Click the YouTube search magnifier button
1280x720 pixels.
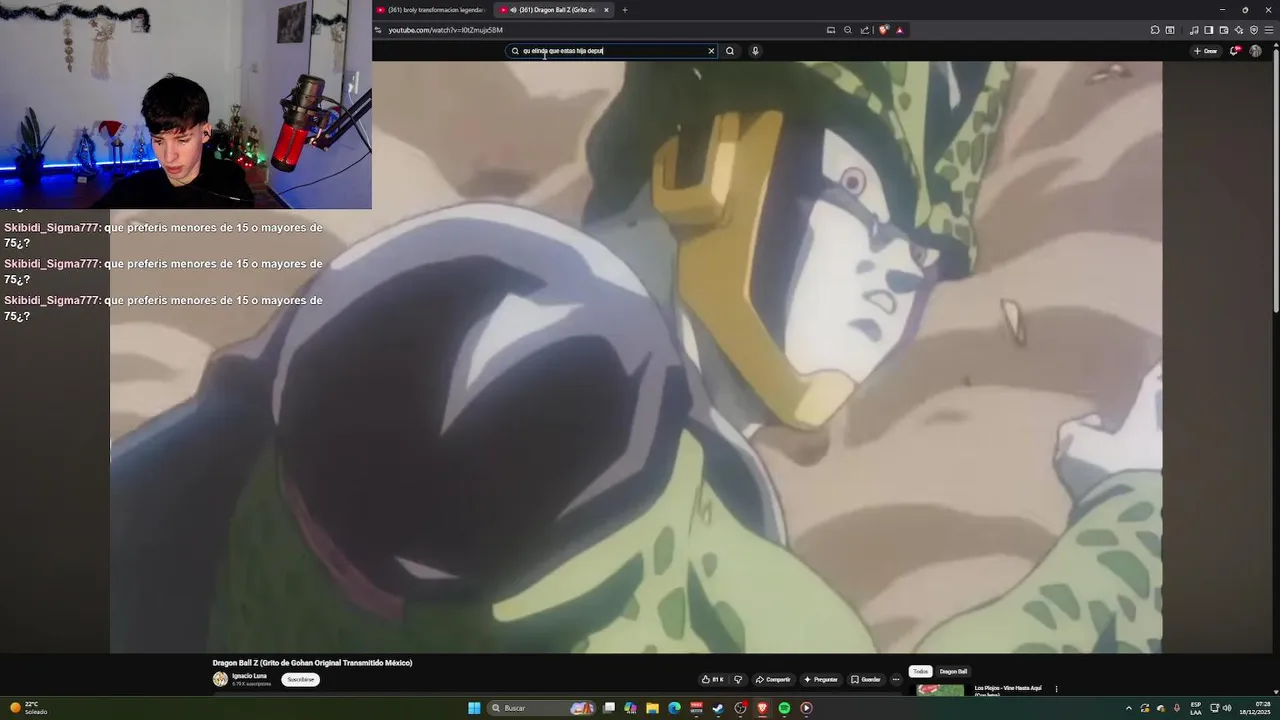coord(730,51)
